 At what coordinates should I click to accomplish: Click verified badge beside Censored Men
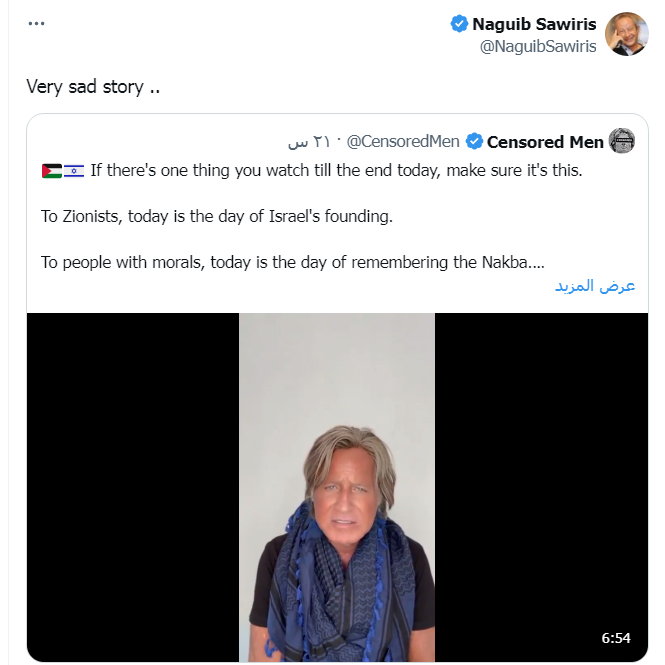click(475, 142)
